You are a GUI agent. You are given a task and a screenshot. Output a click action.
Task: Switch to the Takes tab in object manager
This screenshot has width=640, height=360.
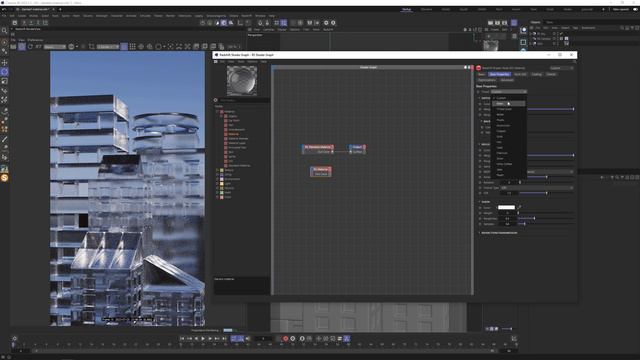click(550, 22)
